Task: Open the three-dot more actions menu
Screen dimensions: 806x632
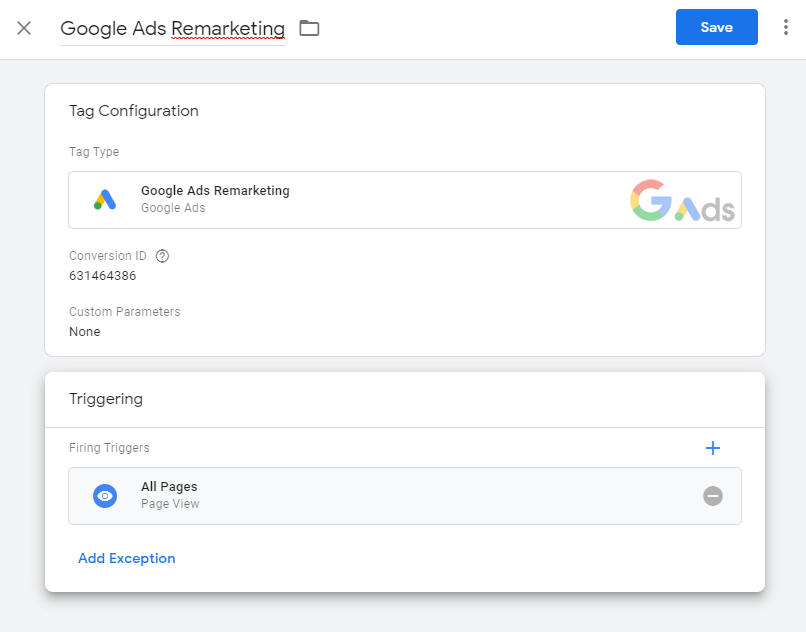Action: click(786, 28)
